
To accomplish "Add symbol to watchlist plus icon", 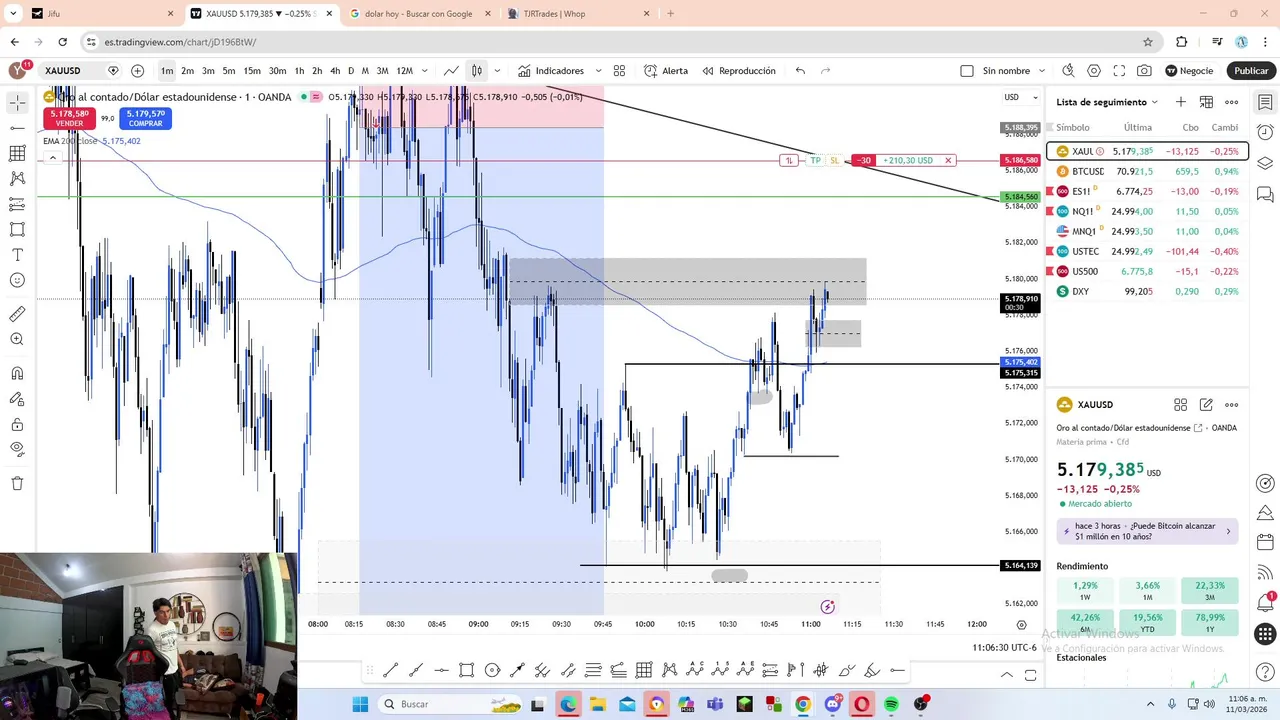I will click(1181, 102).
